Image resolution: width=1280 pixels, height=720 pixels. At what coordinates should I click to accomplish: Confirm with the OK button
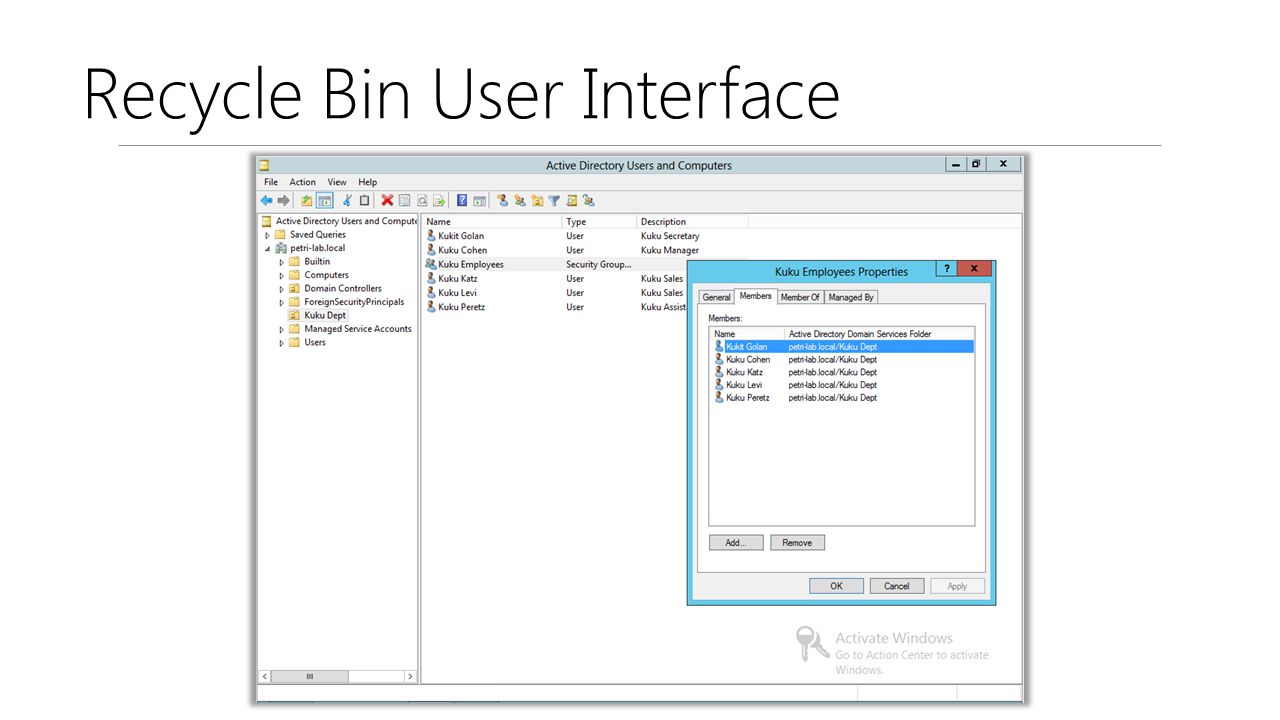(x=836, y=586)
